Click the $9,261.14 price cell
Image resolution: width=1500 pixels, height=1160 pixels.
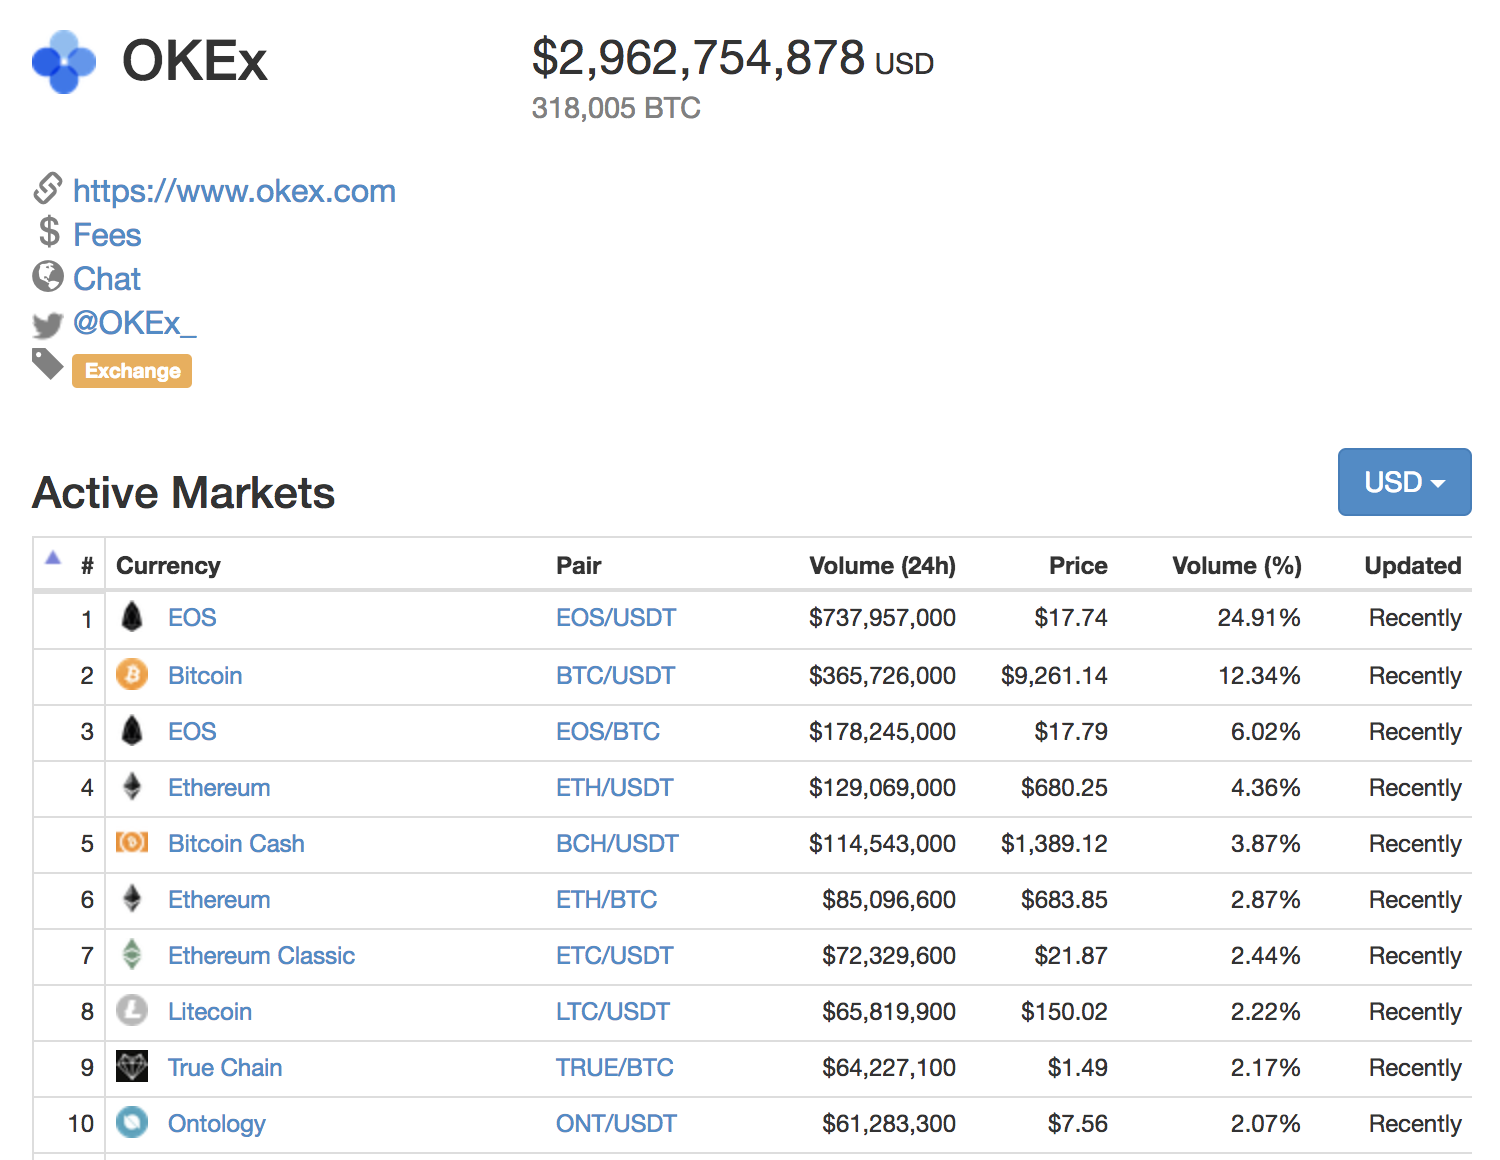click(x=1054, y=676)
